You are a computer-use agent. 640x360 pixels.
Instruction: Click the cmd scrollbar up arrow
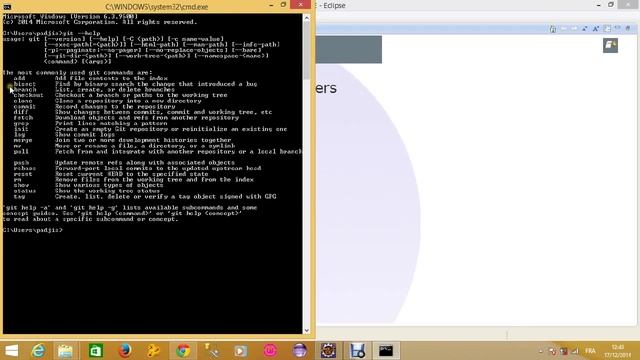click(x=307, y=18)
